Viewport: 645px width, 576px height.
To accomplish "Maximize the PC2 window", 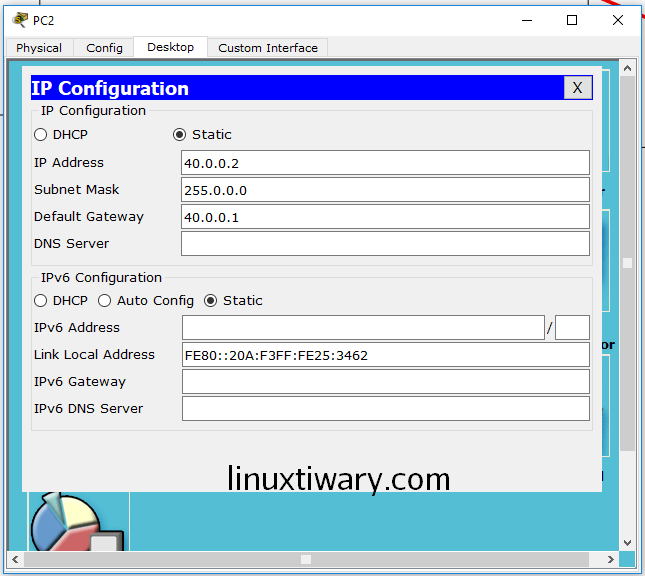I will [x=572, y=20].
